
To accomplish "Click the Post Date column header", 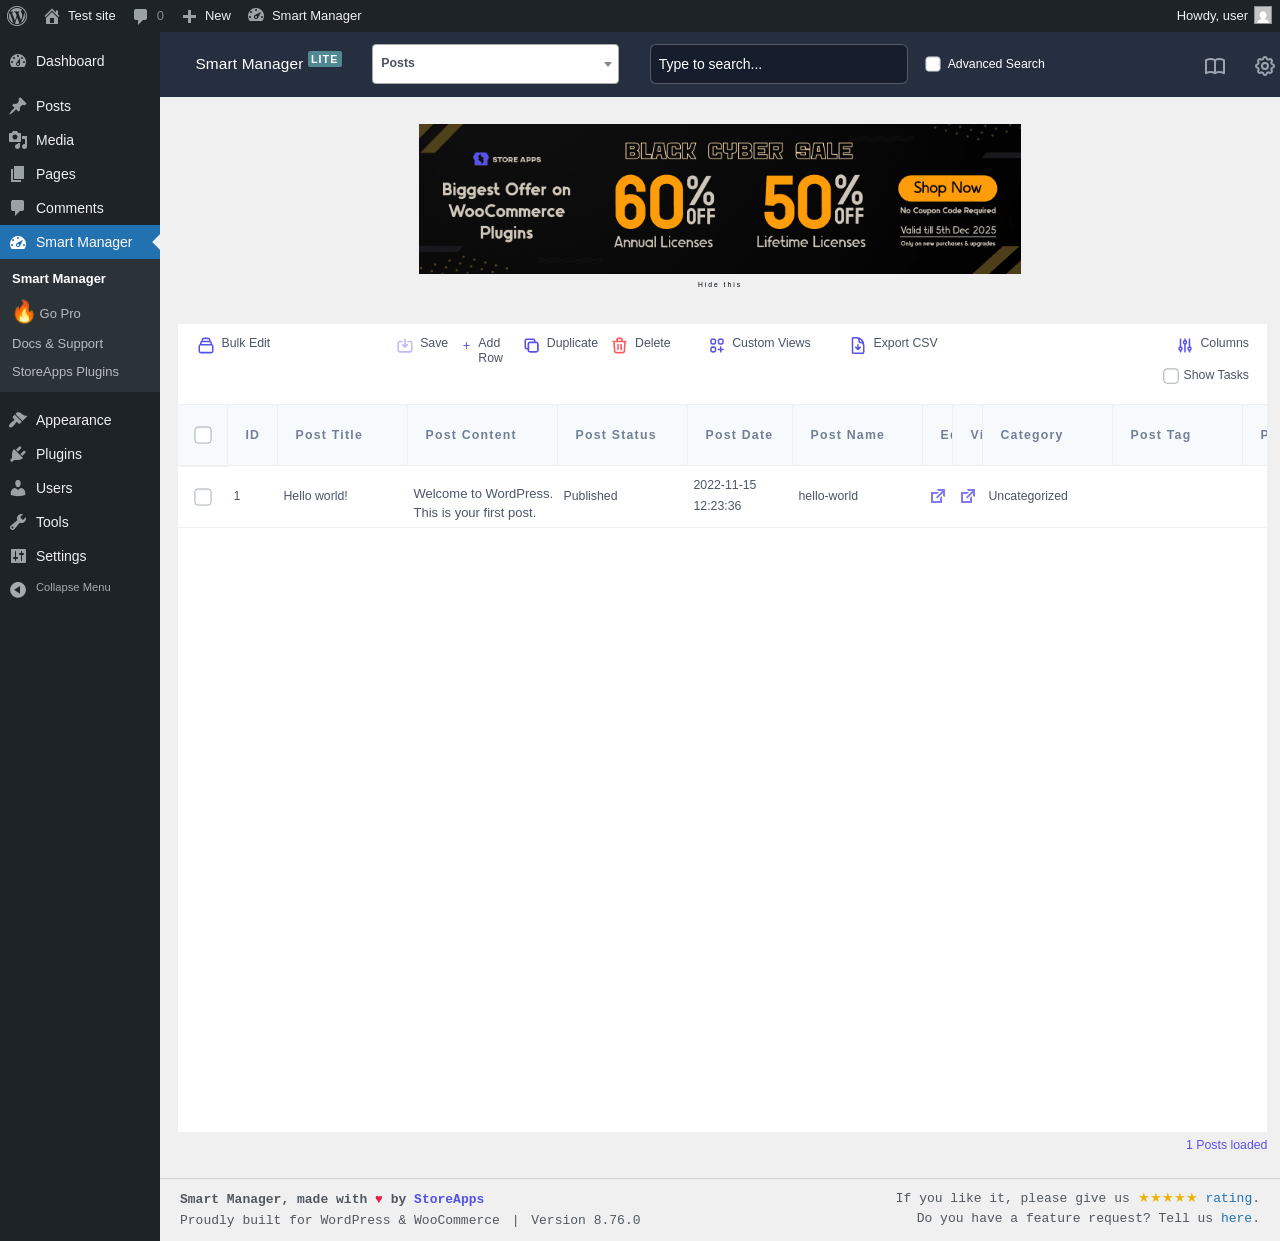I will (x=739, y=435).
